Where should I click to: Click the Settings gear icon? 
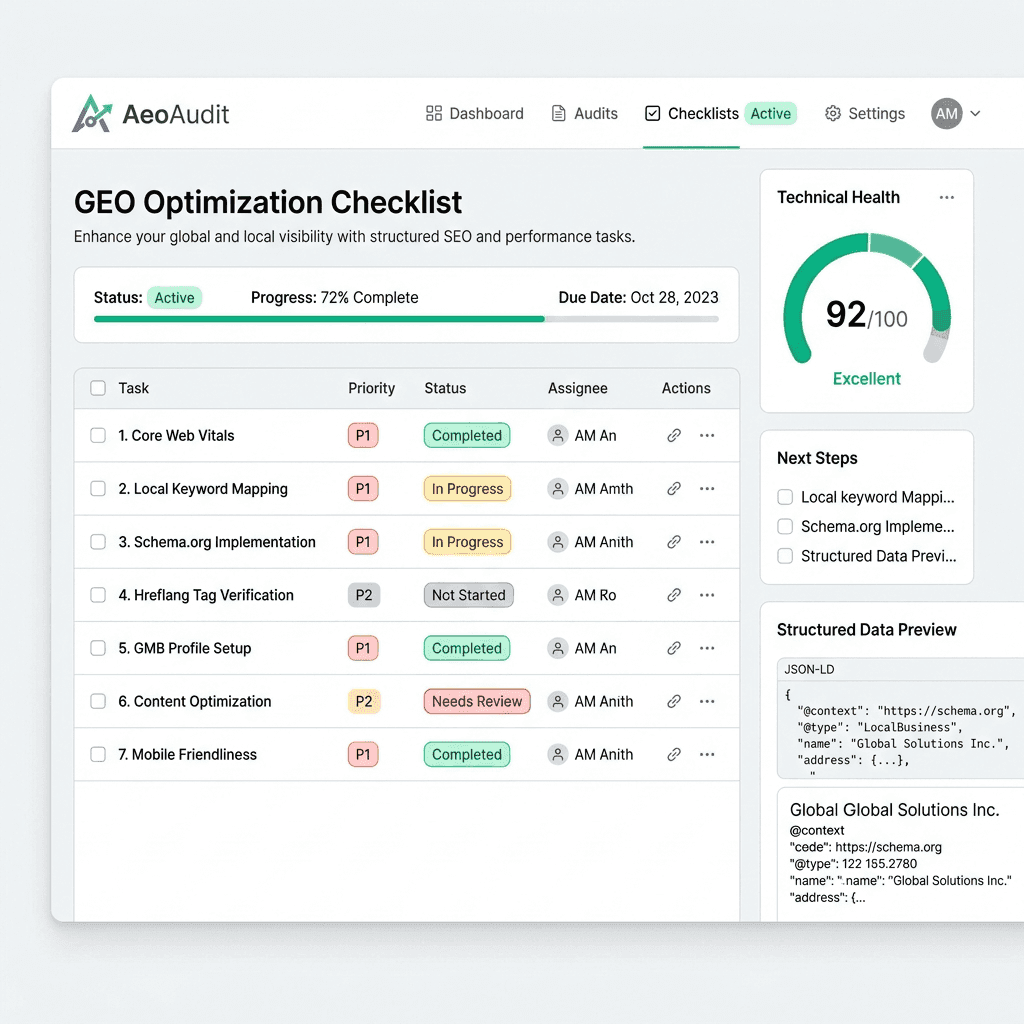click(x=833, y=114)
